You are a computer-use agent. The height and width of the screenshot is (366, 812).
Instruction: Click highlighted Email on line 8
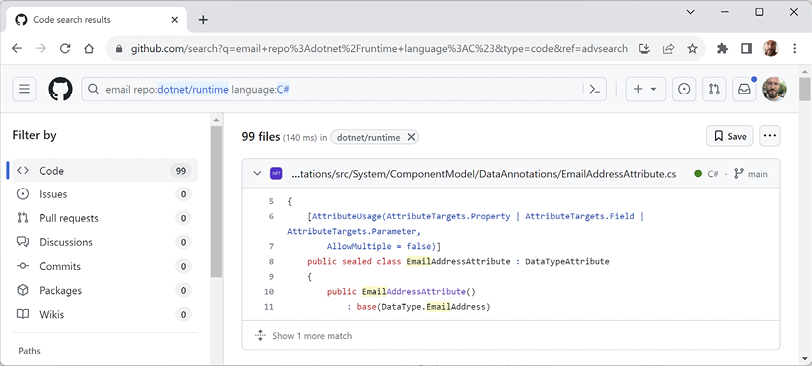418,261
